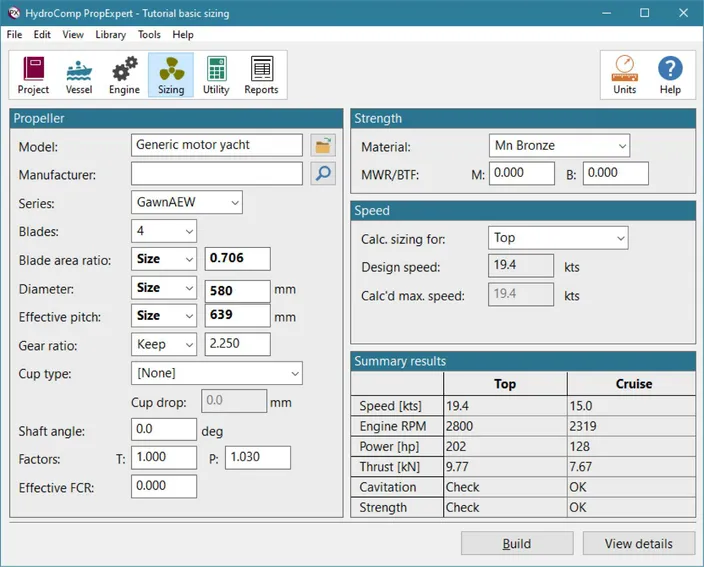The height and width of the screenshot is (567, 704).
Task: Open the Gear ratio Keep dropdown
Action: 164,344
